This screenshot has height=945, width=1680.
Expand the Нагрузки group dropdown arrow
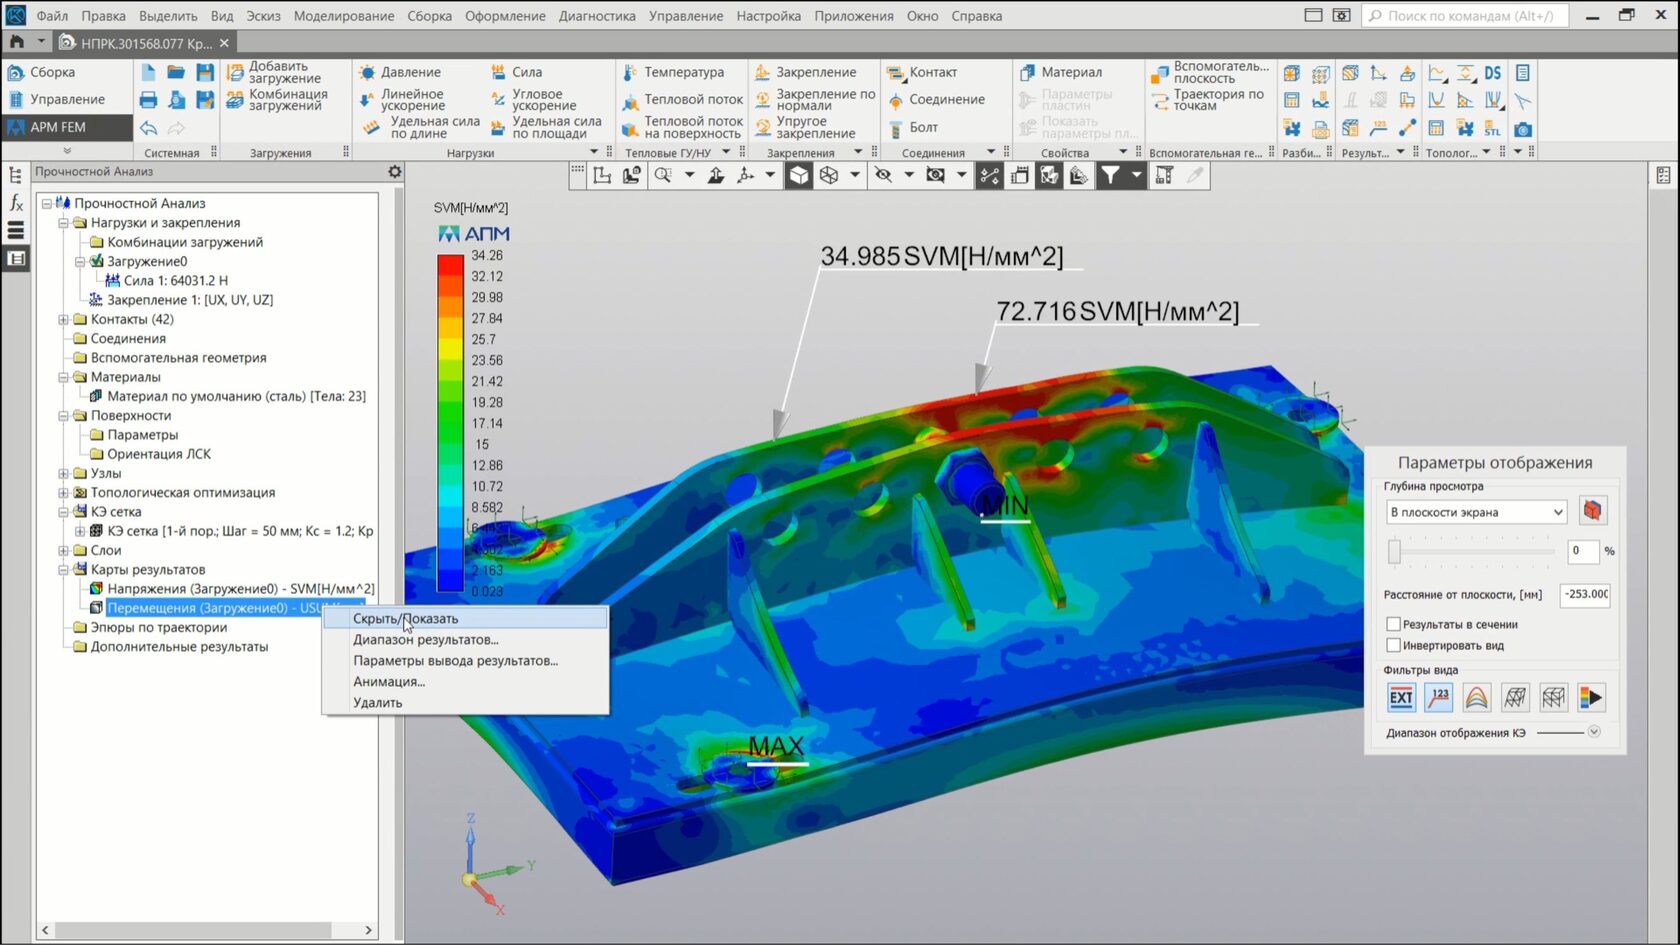[594, 152]
